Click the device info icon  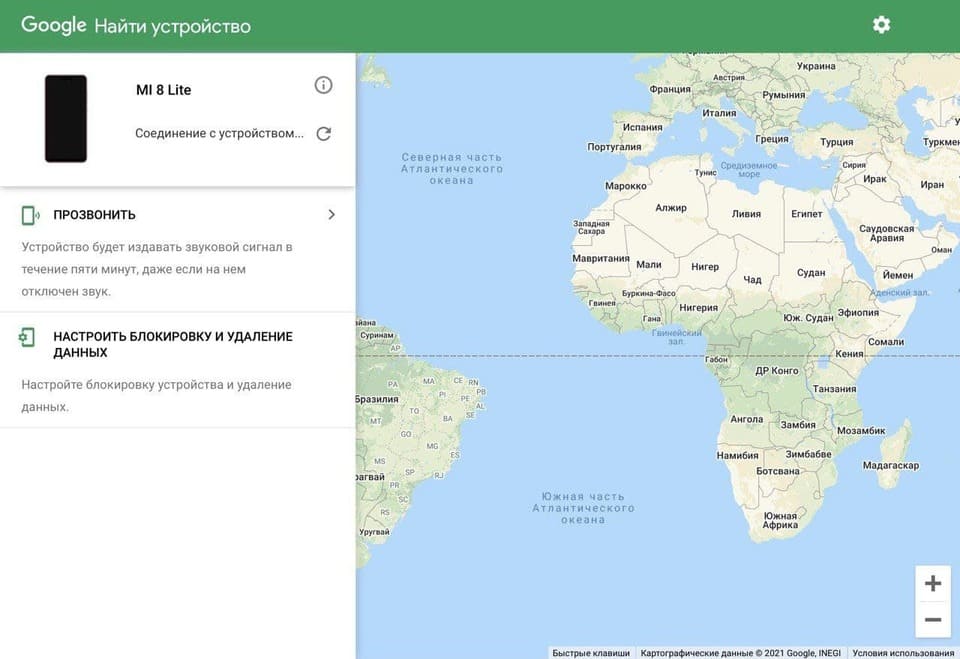coord(323,85)
